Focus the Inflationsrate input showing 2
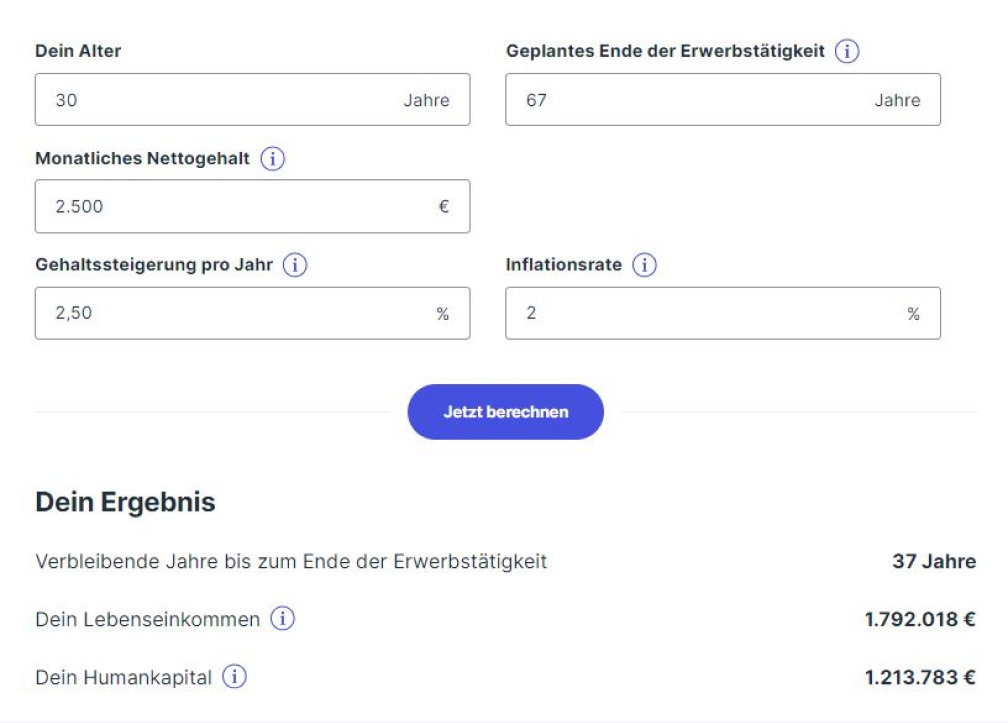This screenshot has width=1008, height=723. point(723,313)
